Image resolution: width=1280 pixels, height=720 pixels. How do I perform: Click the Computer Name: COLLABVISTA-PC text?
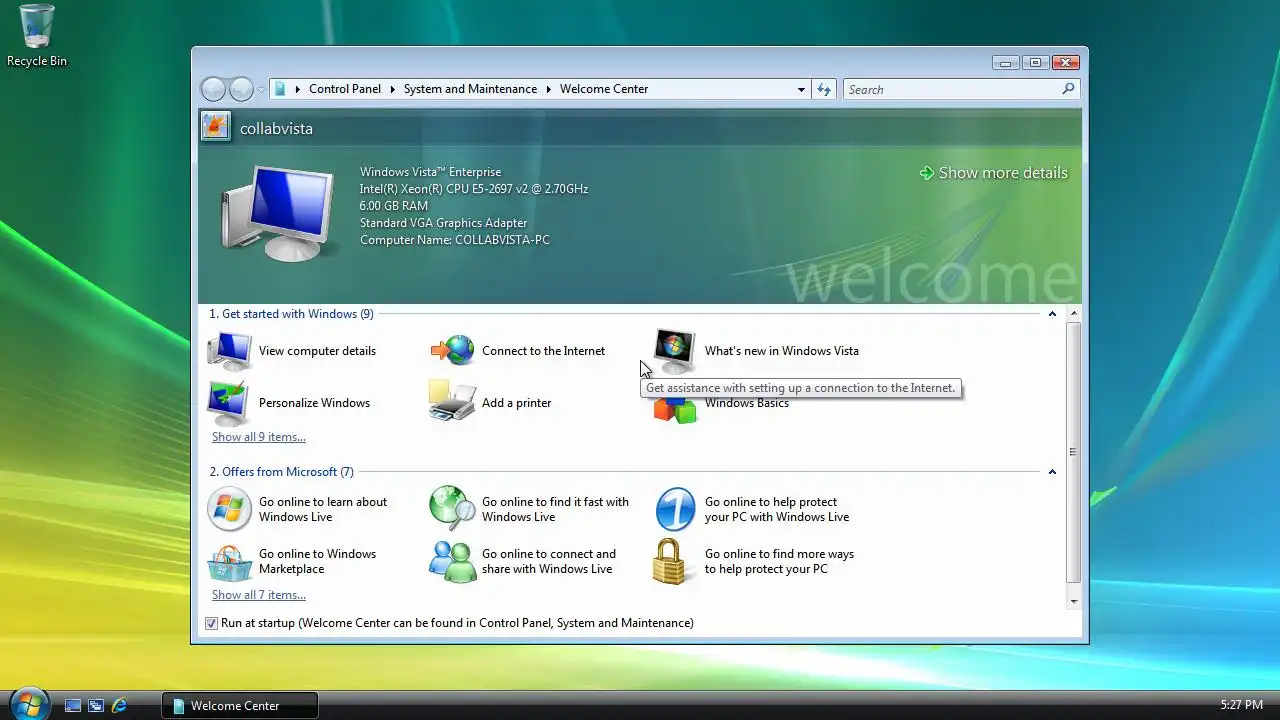coord(454,240)
